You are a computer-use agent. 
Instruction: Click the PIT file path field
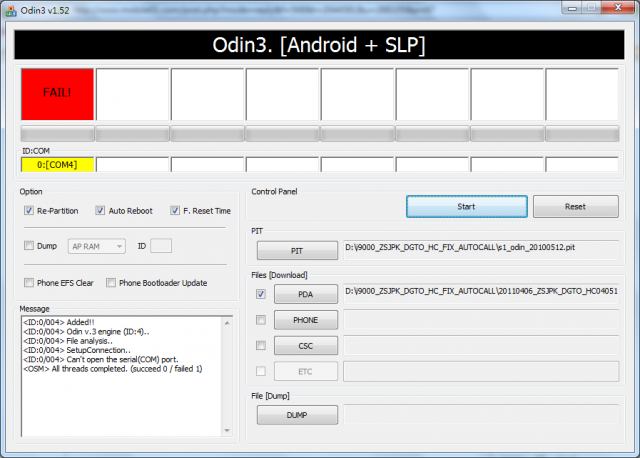click(x=481, y=250)
